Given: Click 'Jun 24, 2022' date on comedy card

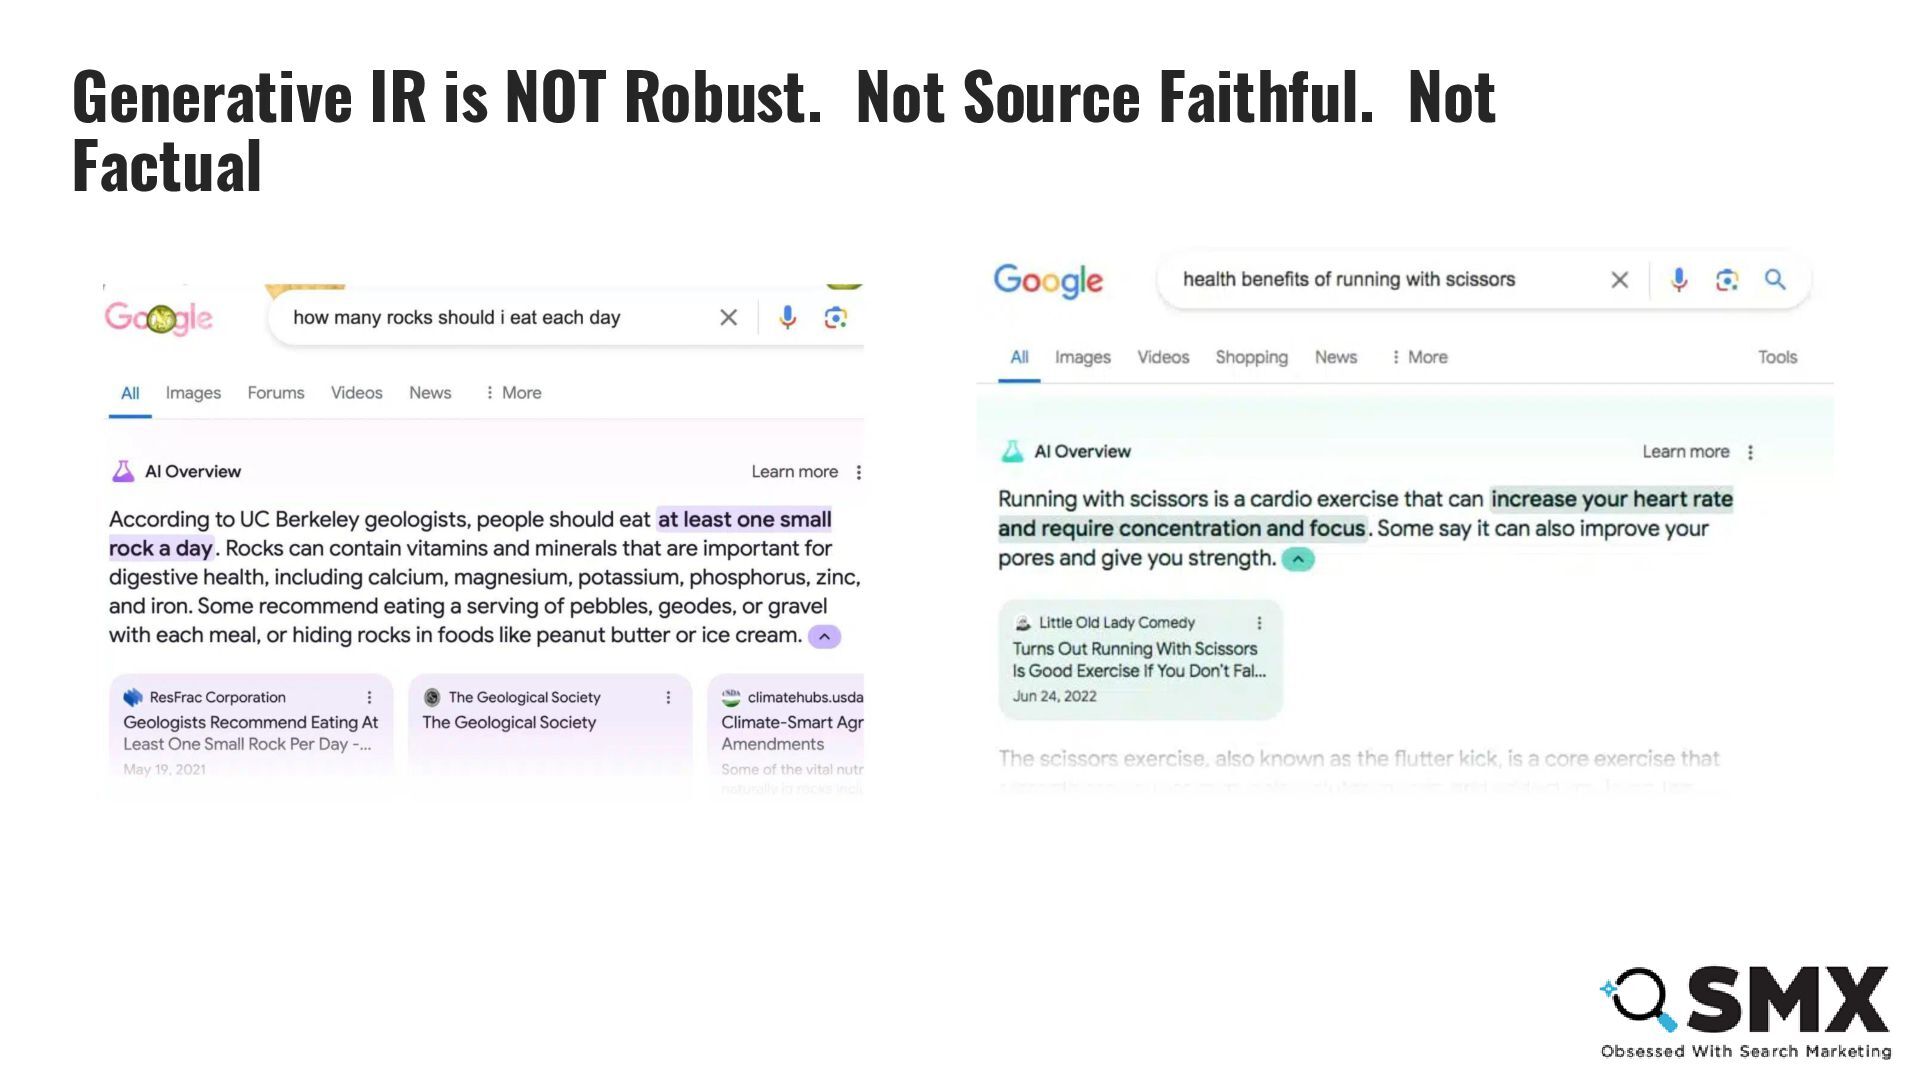Looking at the screenshot, I should pyautogui.click(x=1054, y=696).
